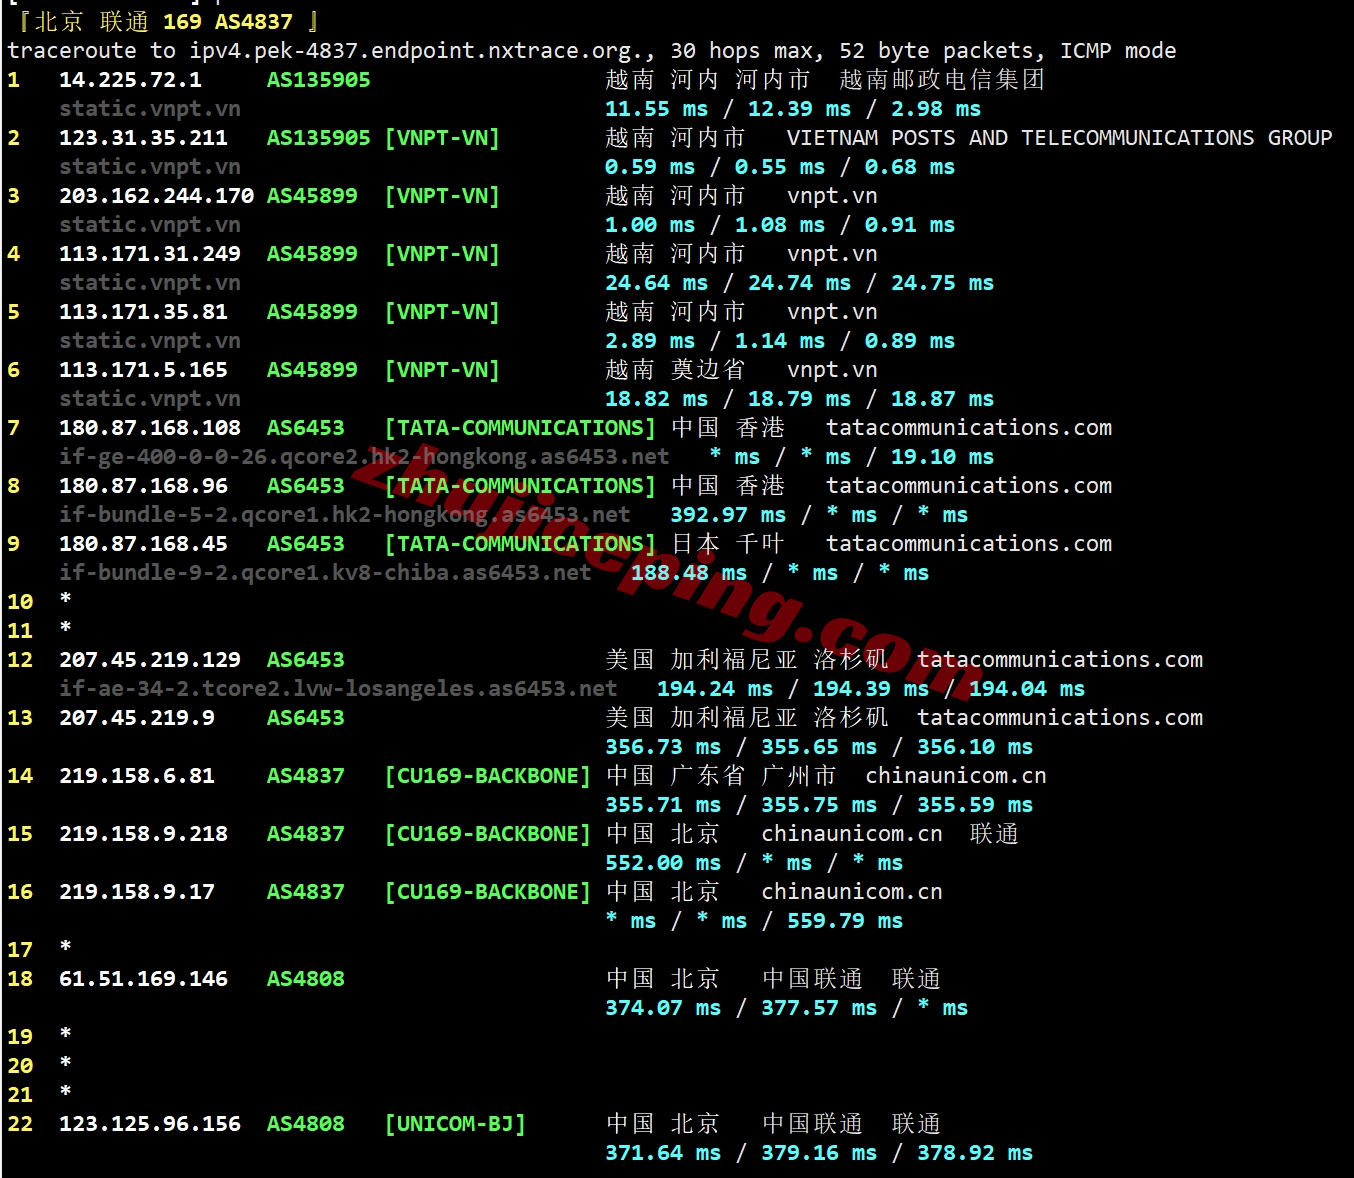This screenshot has width=1354, height=1178.
Task: Click 越南 奠边省 location on hop 6
Action: coord(675,370)
